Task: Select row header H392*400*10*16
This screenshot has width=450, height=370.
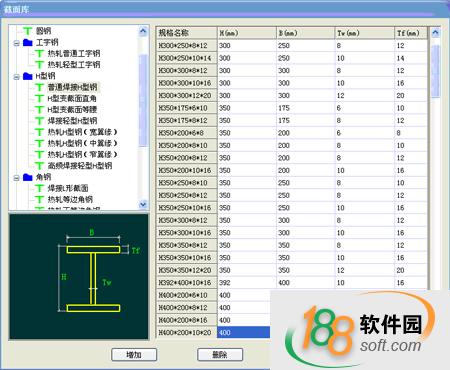Action: [x=186, y=283]
